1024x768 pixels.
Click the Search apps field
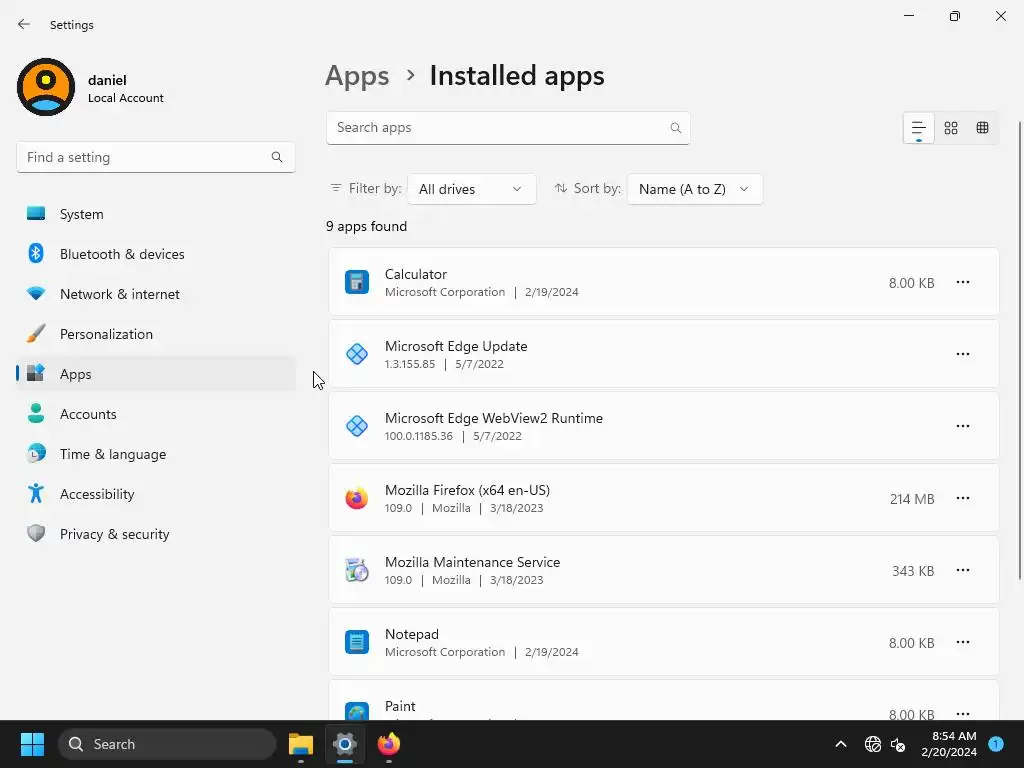[x=500, y=128]
